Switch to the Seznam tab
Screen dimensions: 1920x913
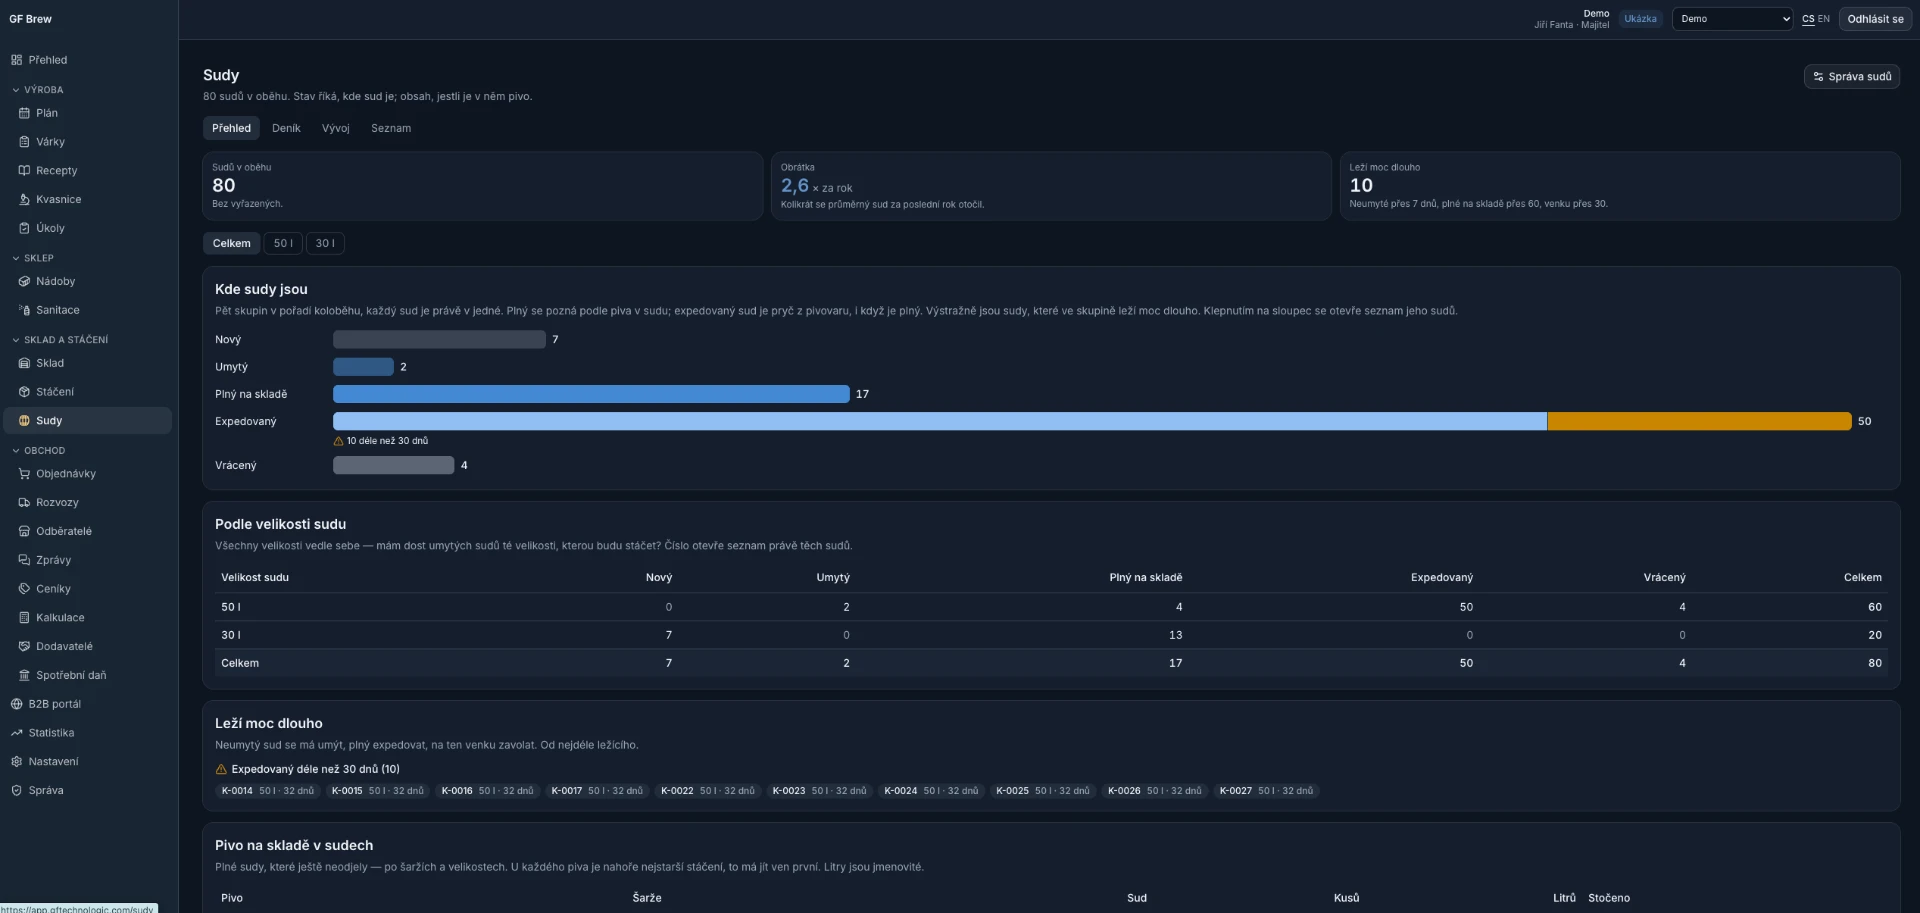[x=391, y=128]
